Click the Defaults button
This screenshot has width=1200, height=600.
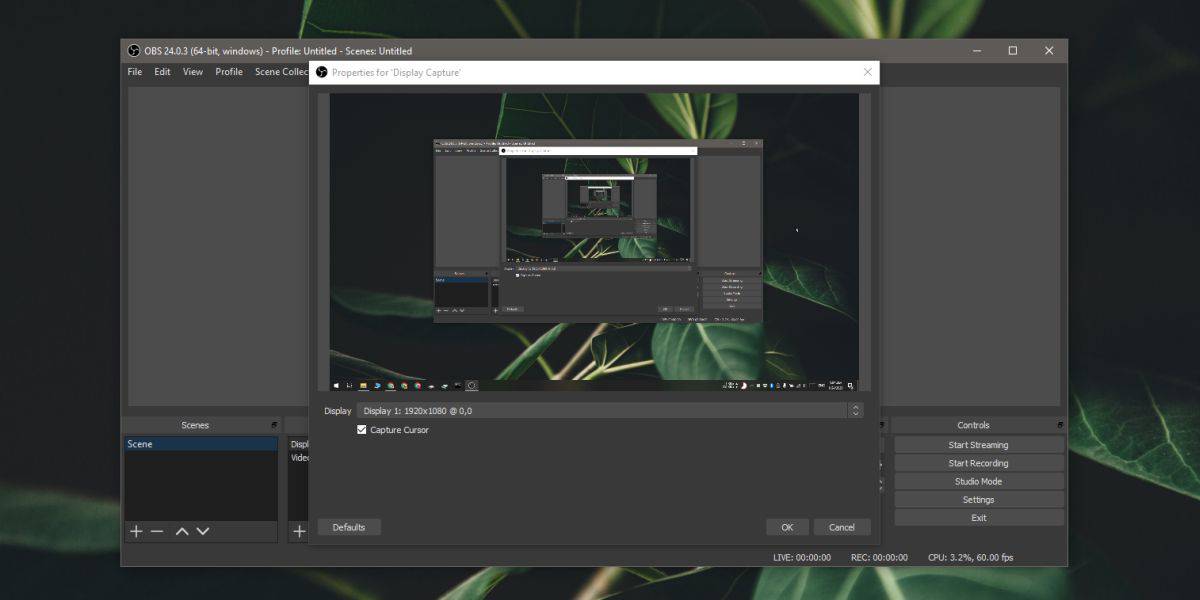point(349,527)
